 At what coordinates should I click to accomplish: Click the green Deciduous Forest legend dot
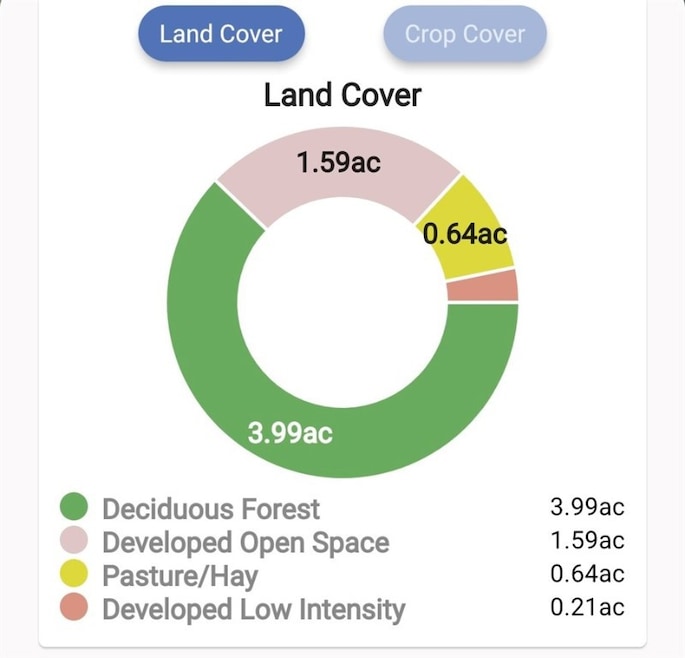coord(74,507)
